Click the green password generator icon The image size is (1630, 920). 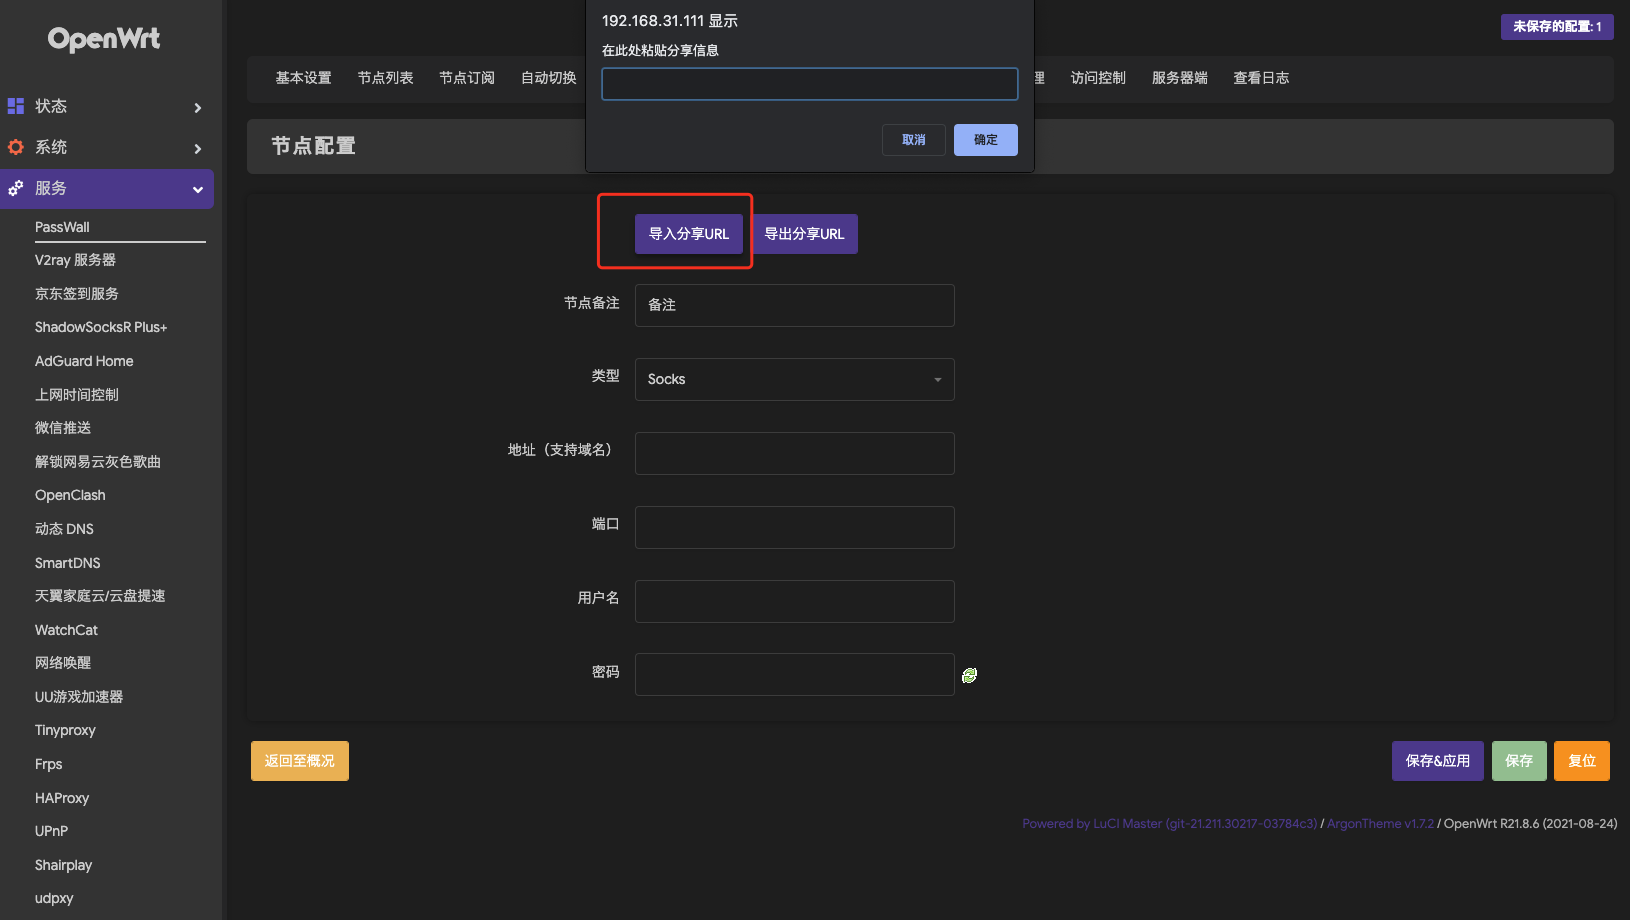pos(969,675)
